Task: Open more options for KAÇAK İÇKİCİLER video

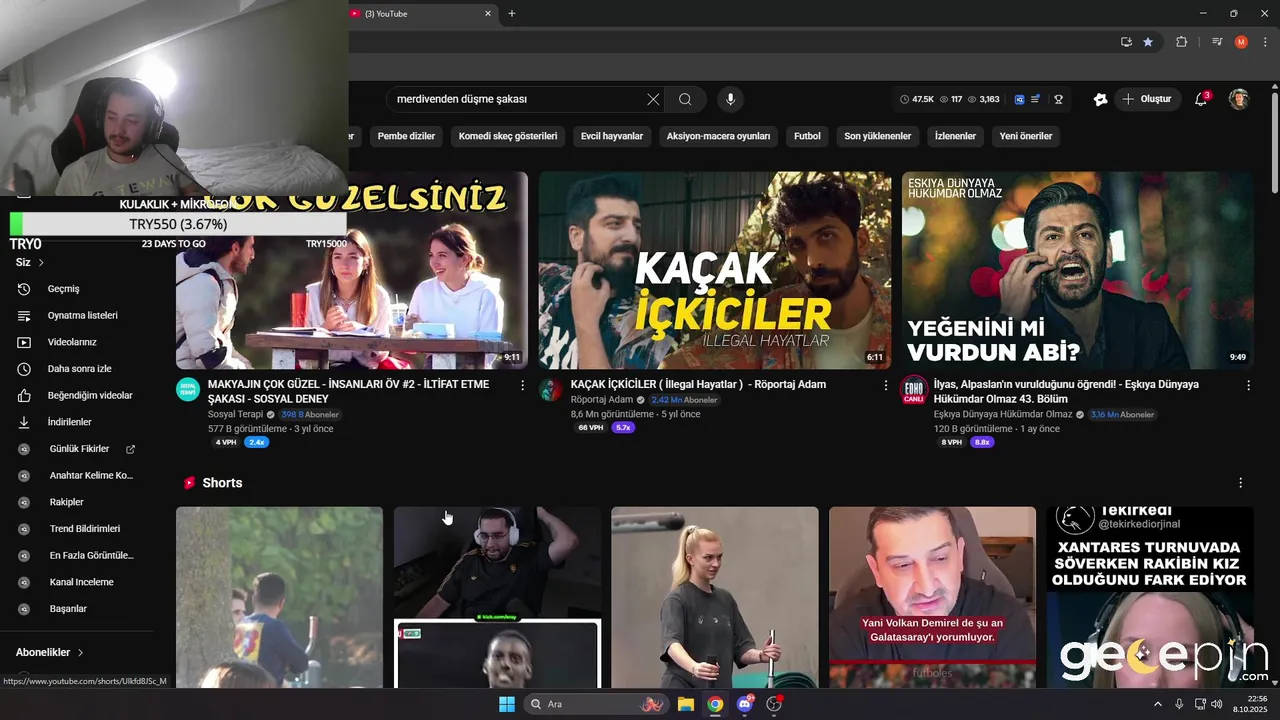Action: click(x=885, y=385)
